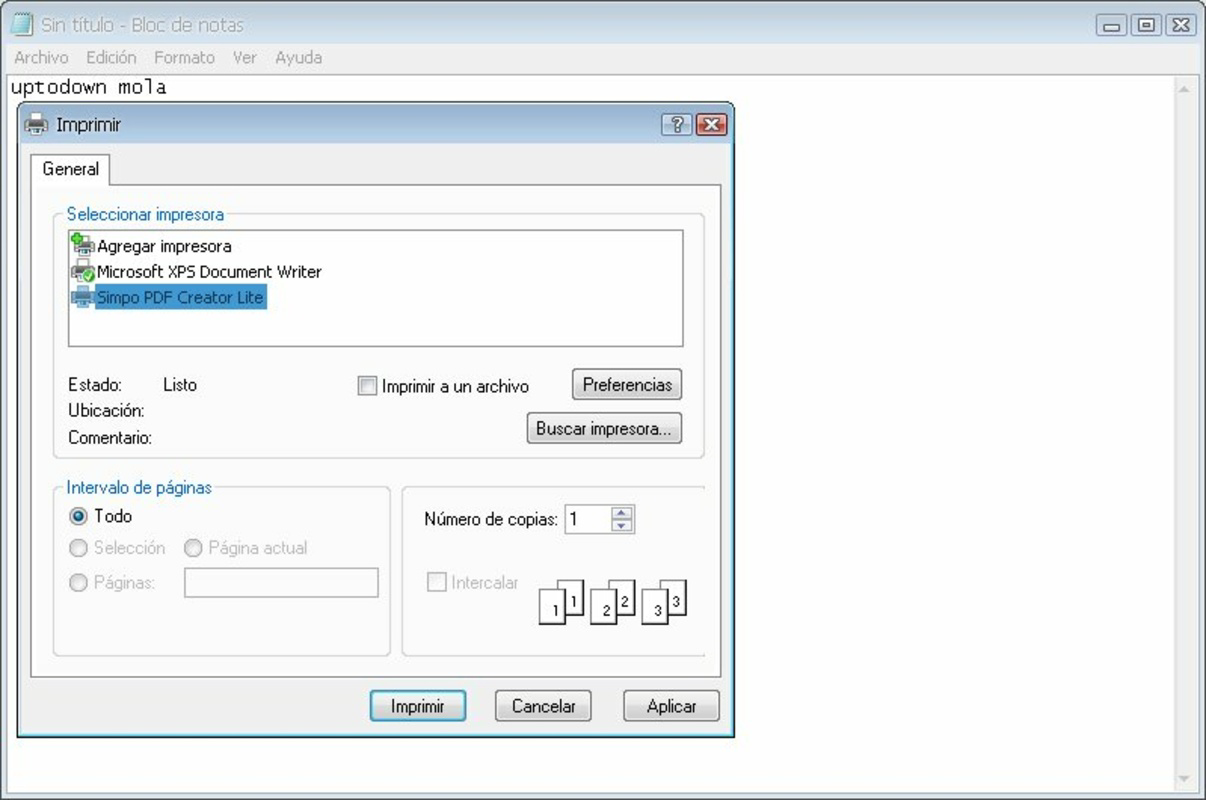This screenshot has width=1206, height=800.
Task: Click the Notepad scrollbar down arrow
Action: (x=1184, y=779)
